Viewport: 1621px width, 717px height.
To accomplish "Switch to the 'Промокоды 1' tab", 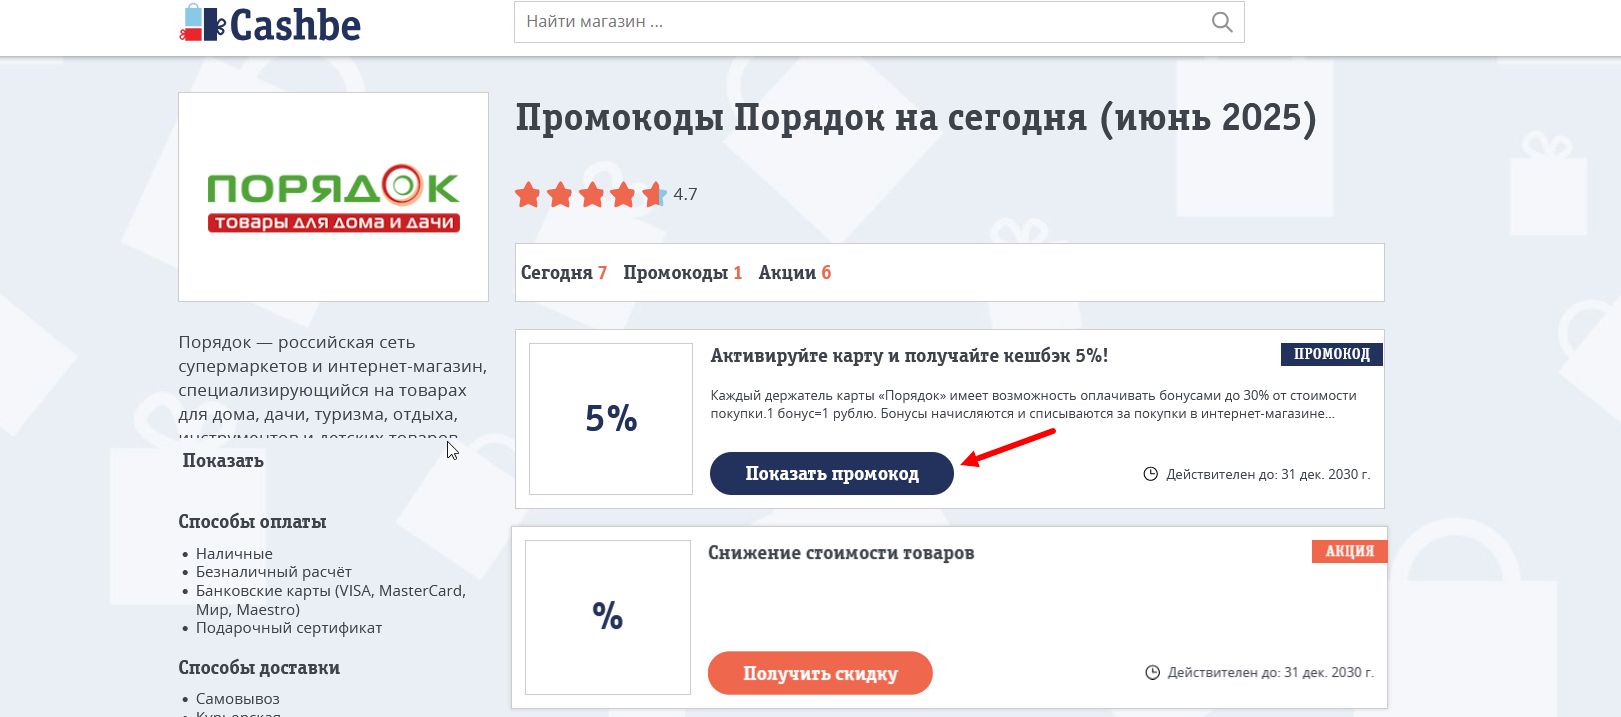I will 683,273.
